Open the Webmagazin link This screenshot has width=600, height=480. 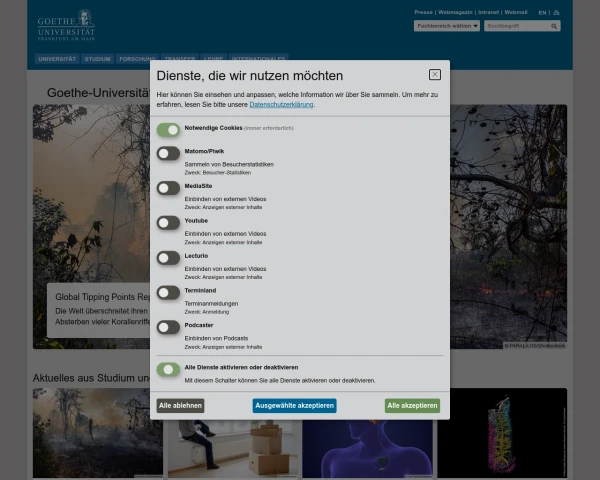coord(455,12)
